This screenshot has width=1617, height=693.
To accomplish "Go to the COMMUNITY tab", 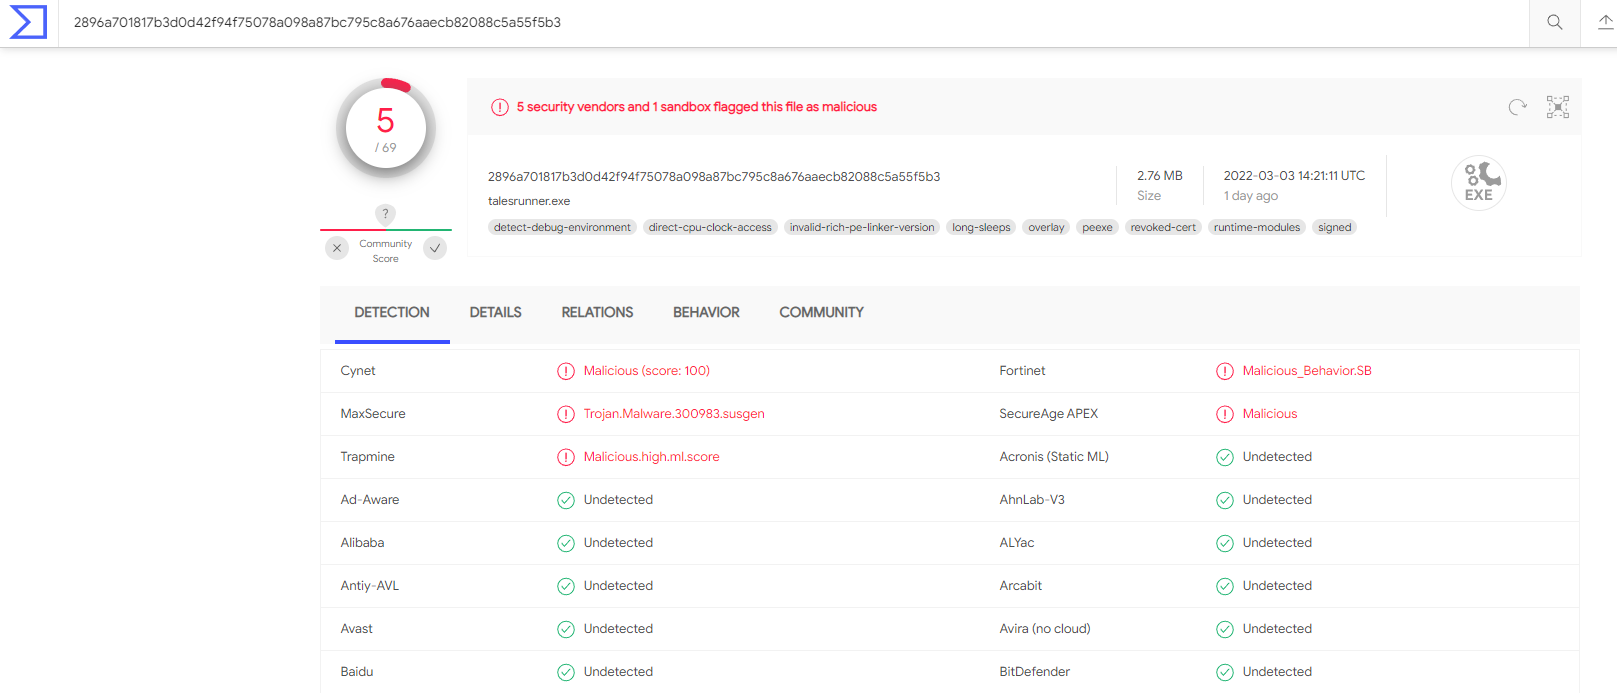I will pos(821,313).
